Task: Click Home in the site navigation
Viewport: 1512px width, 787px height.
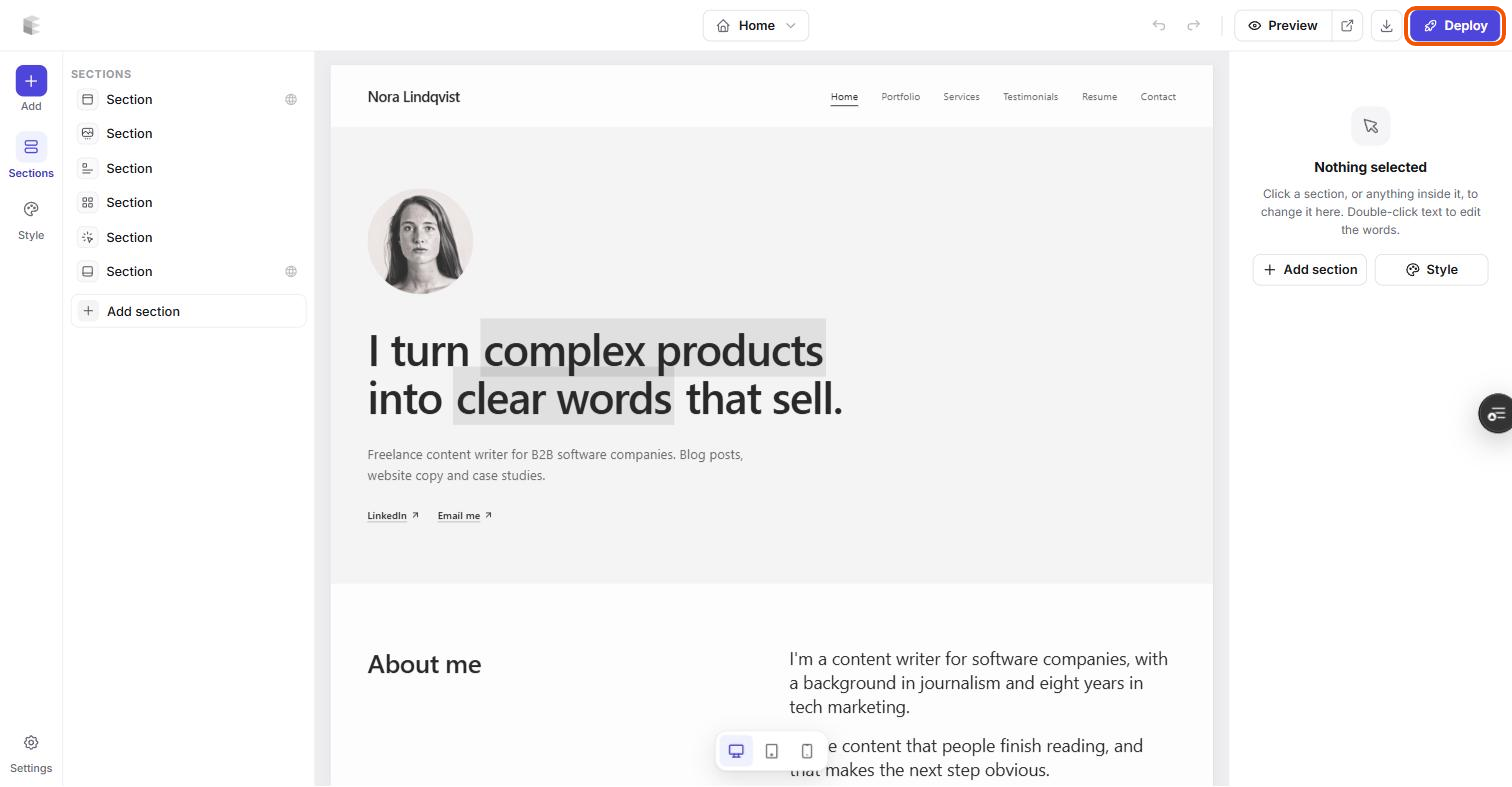Action: (844, 97)
